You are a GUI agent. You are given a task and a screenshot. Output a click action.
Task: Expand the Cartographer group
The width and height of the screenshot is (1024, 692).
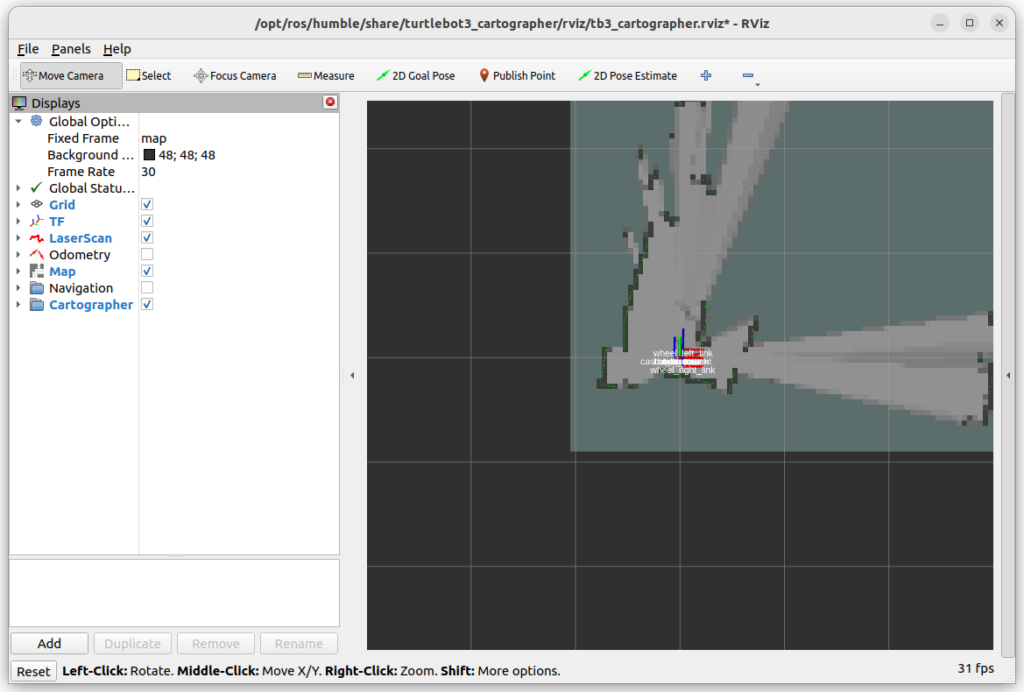pos(18,305)
